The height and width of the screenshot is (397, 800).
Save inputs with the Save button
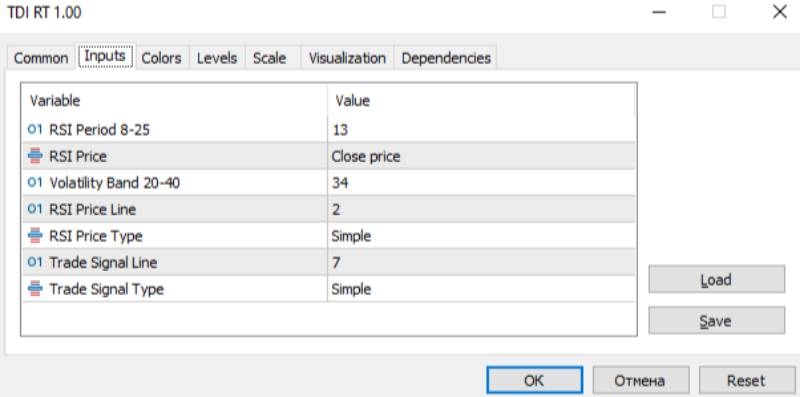point(716,320)
